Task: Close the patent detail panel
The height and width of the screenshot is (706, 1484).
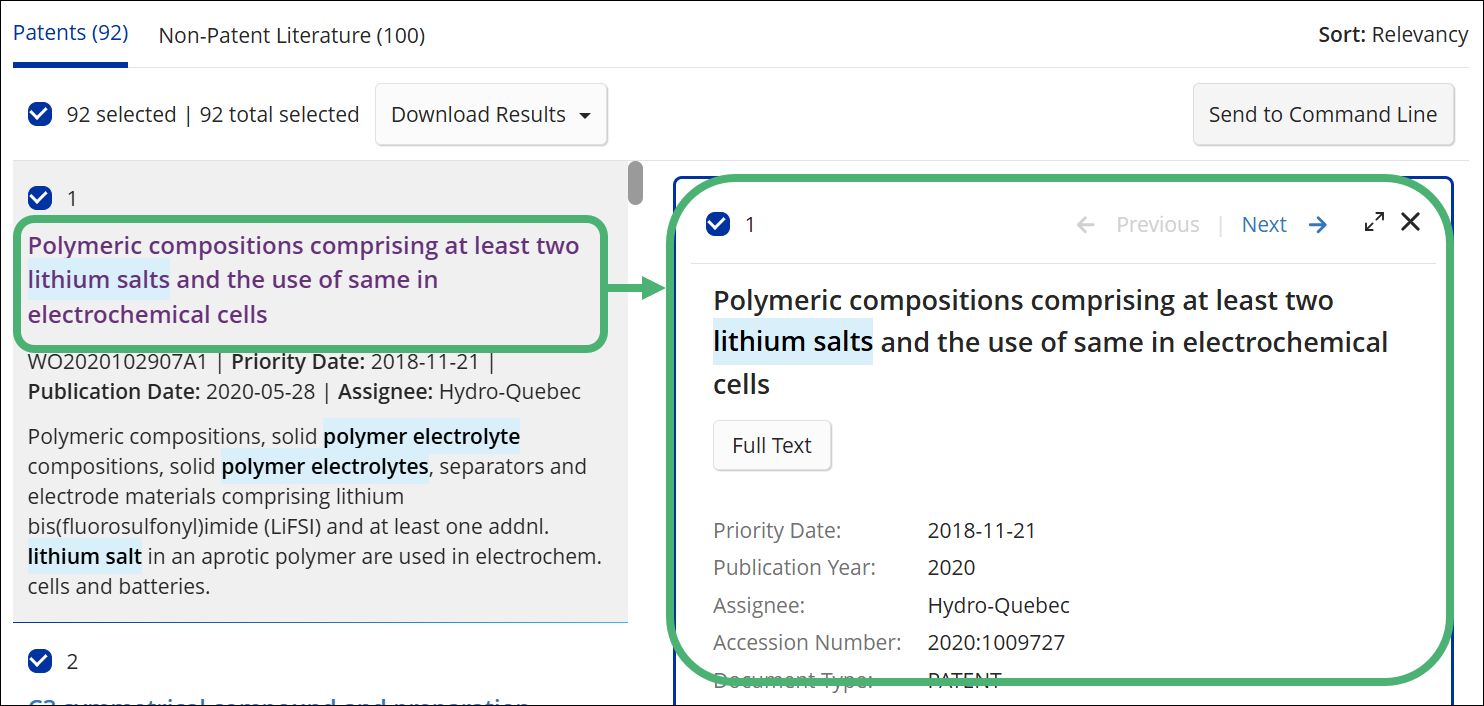Action: (1410, 222)
